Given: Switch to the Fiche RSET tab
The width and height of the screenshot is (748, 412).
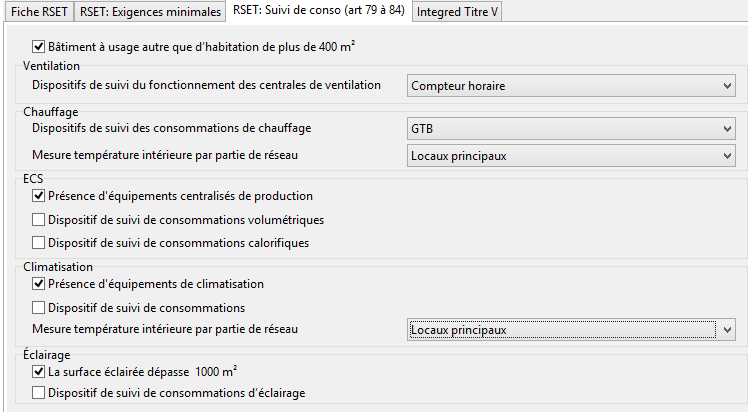Looking at the screenshot, I should pos(39,11).
